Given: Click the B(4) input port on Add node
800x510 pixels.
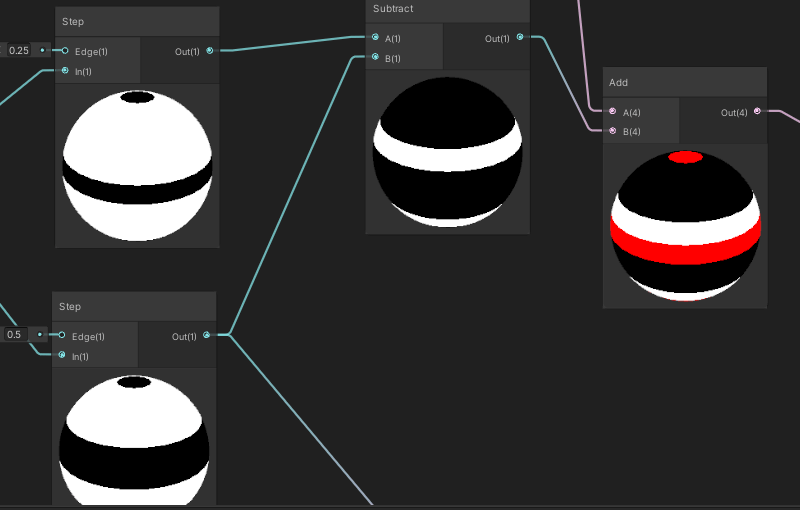Looking at the screenshot, I should [613, 131].
